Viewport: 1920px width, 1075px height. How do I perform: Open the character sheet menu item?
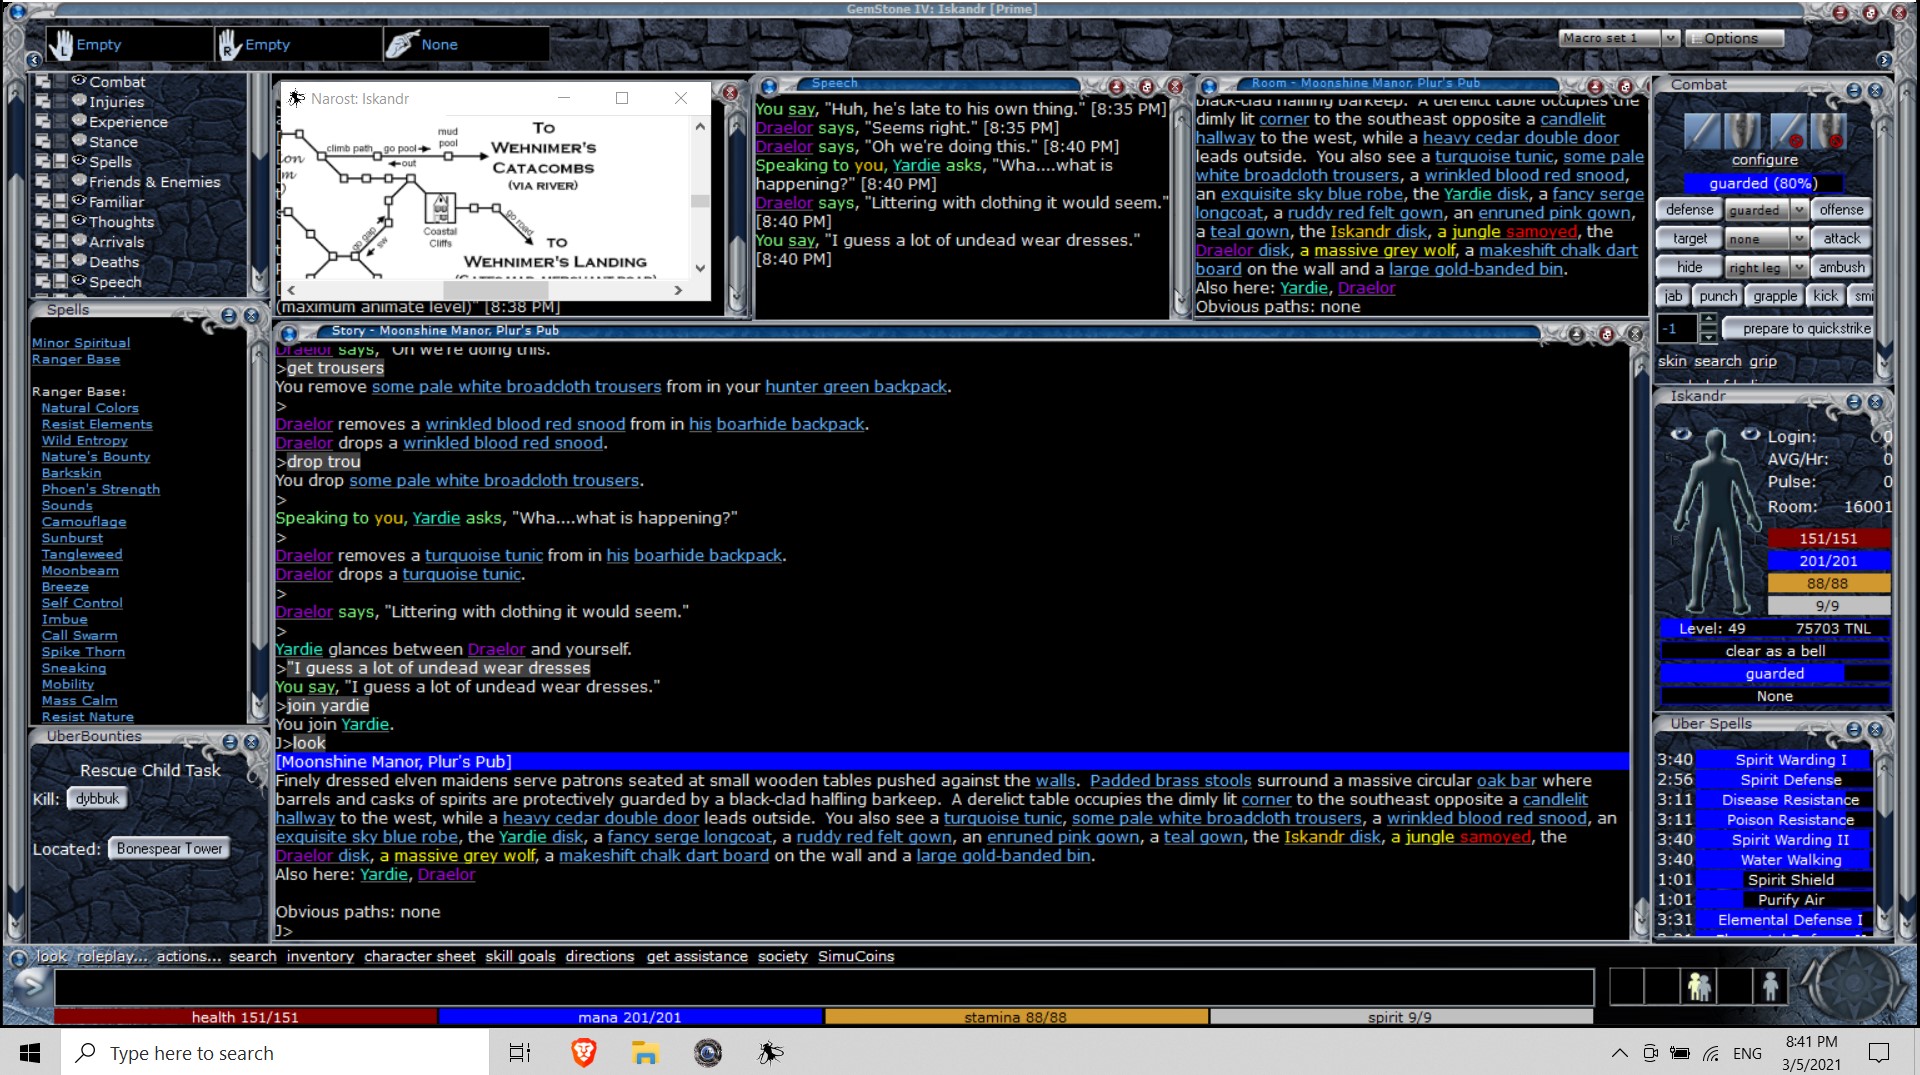point(419,956)
